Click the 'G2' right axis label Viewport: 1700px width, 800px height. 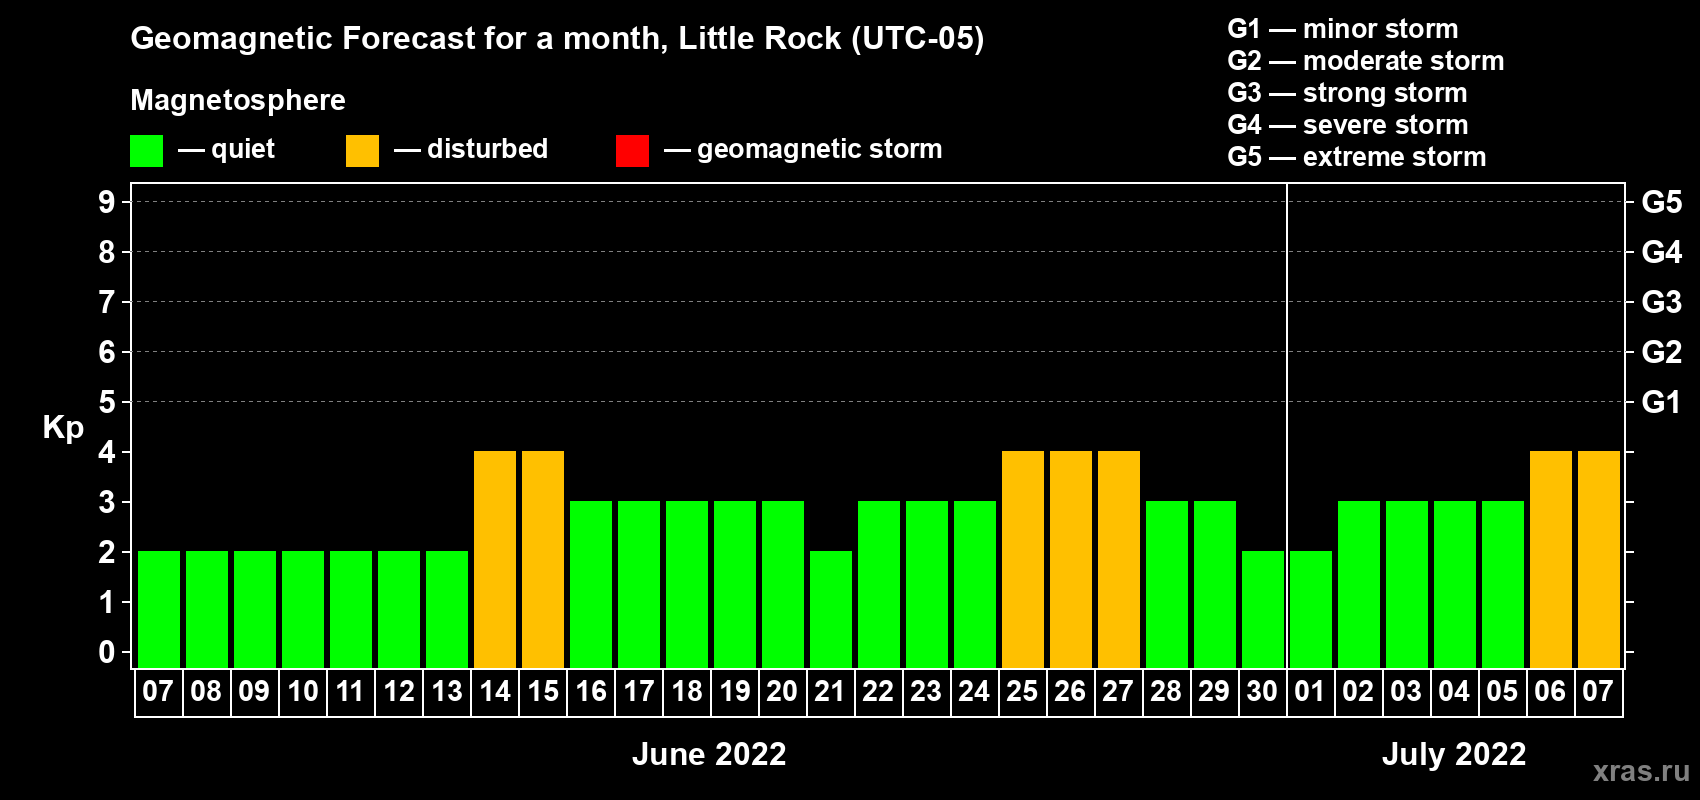click(x=1662, y=352)
